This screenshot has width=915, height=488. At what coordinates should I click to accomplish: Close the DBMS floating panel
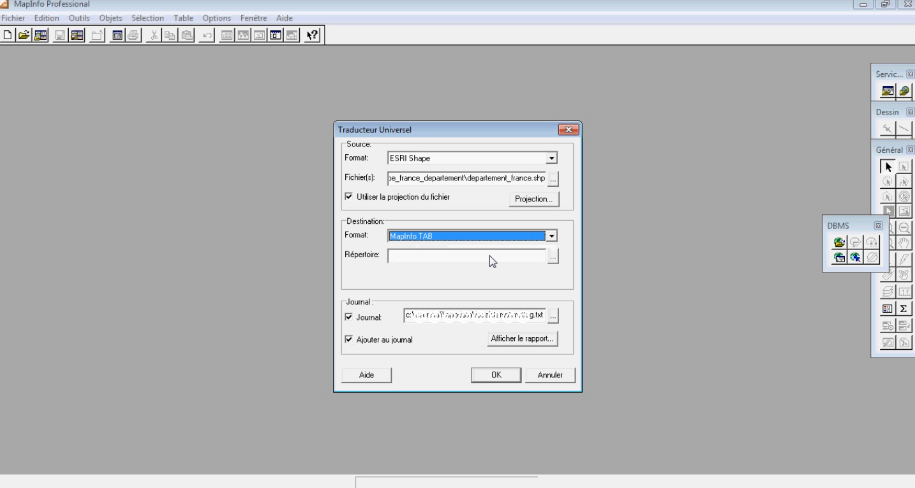(878, 225)
